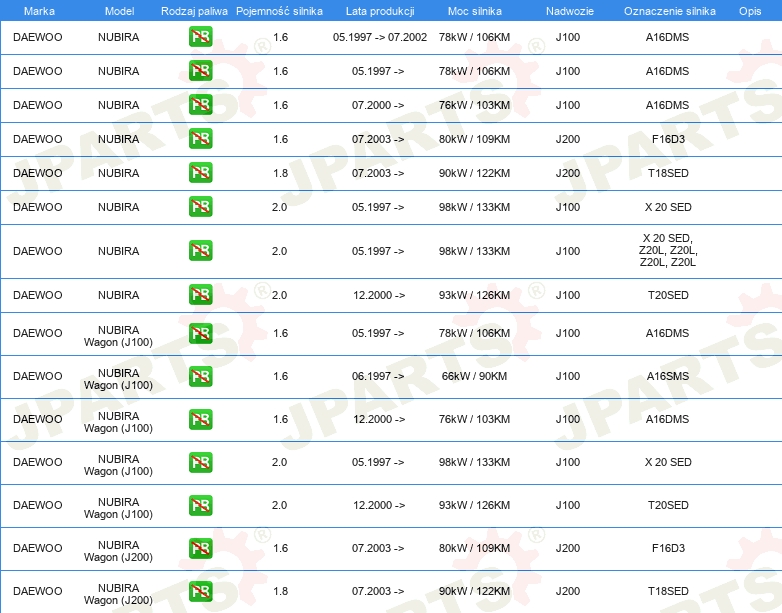
Task: Click the T20SED code in Wagon (J100) row
Action: coord(668,505)
